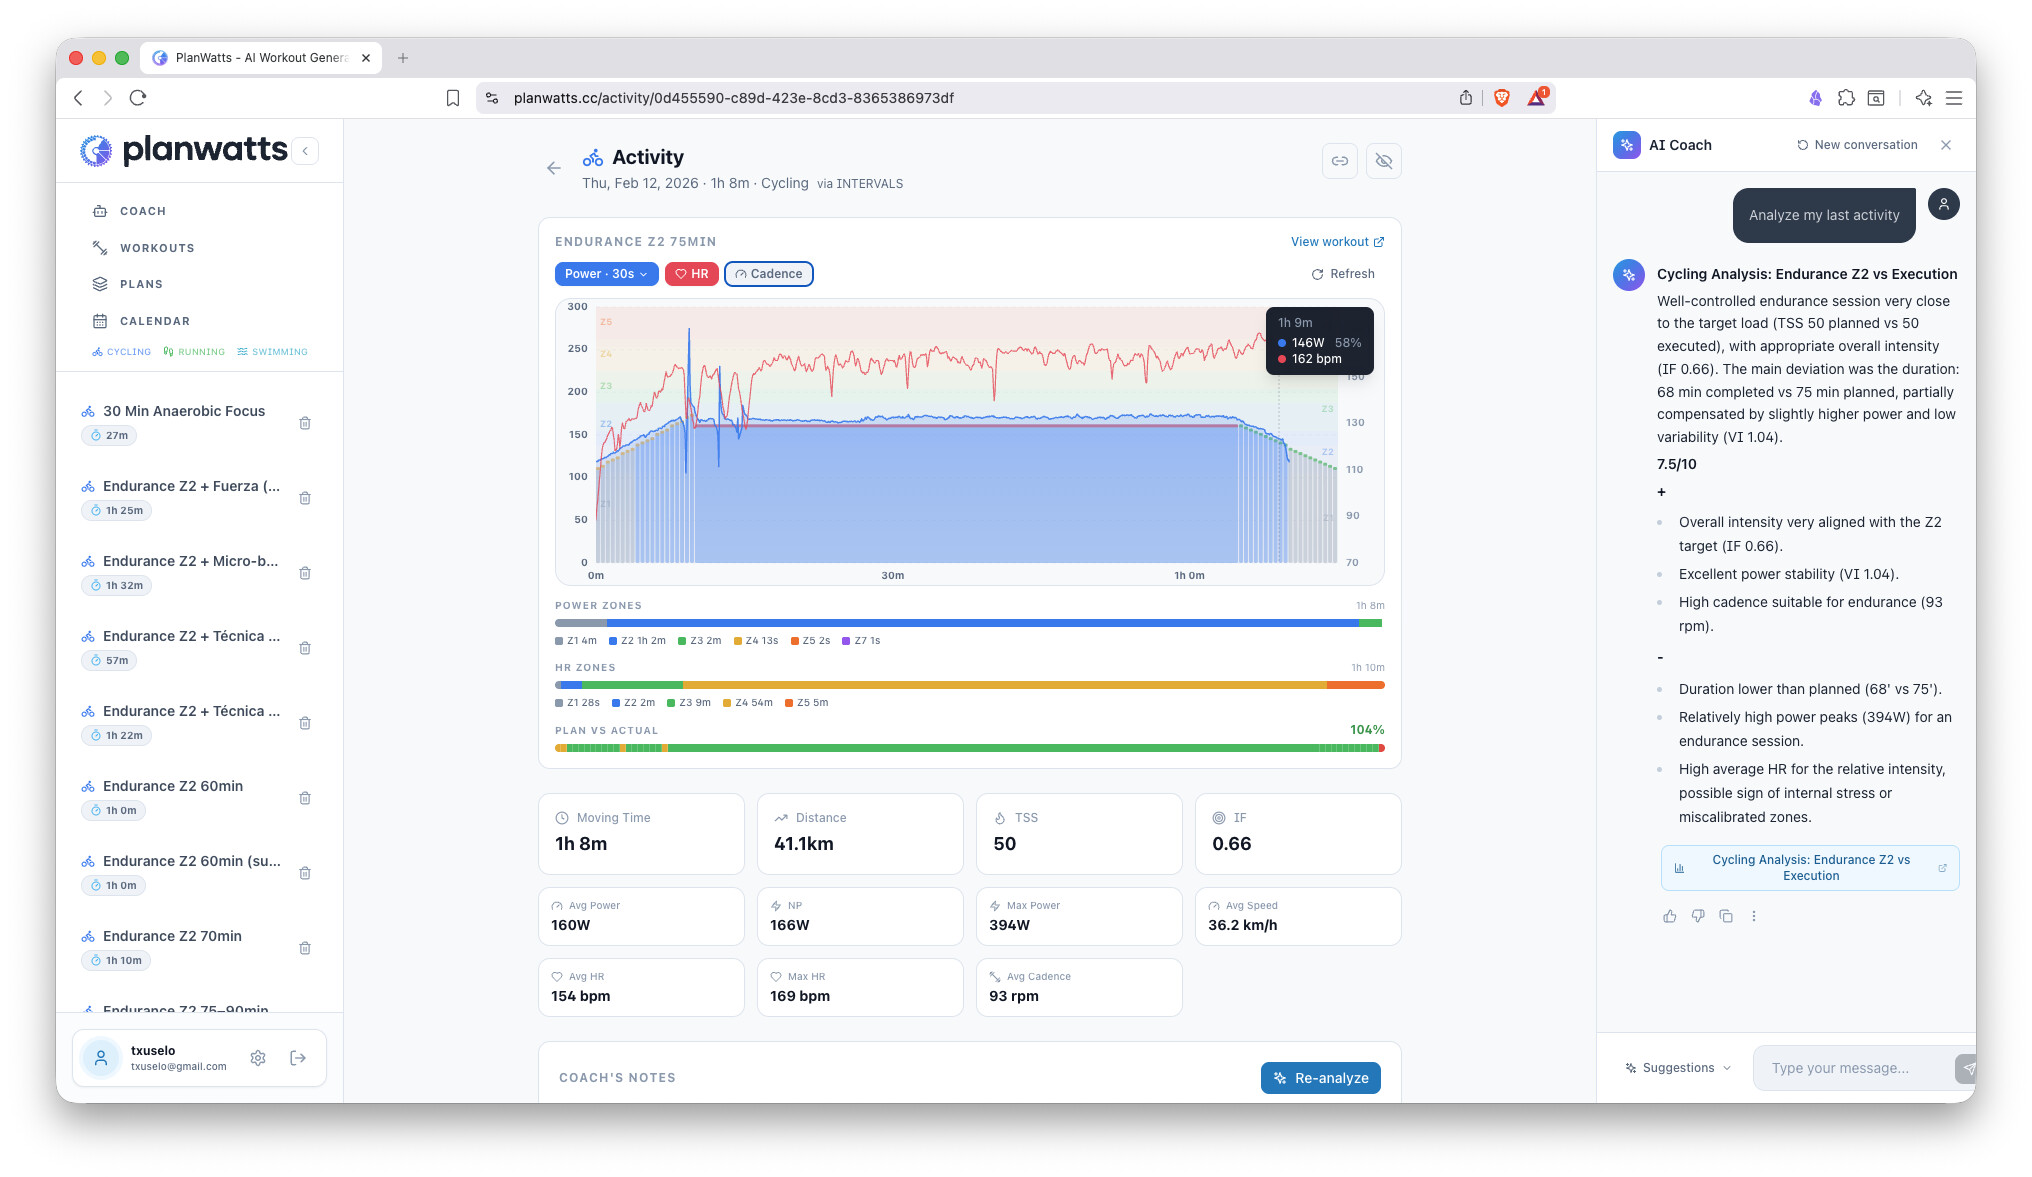
Task: Click the copy activity link icon
Action: pos(1339,161)
